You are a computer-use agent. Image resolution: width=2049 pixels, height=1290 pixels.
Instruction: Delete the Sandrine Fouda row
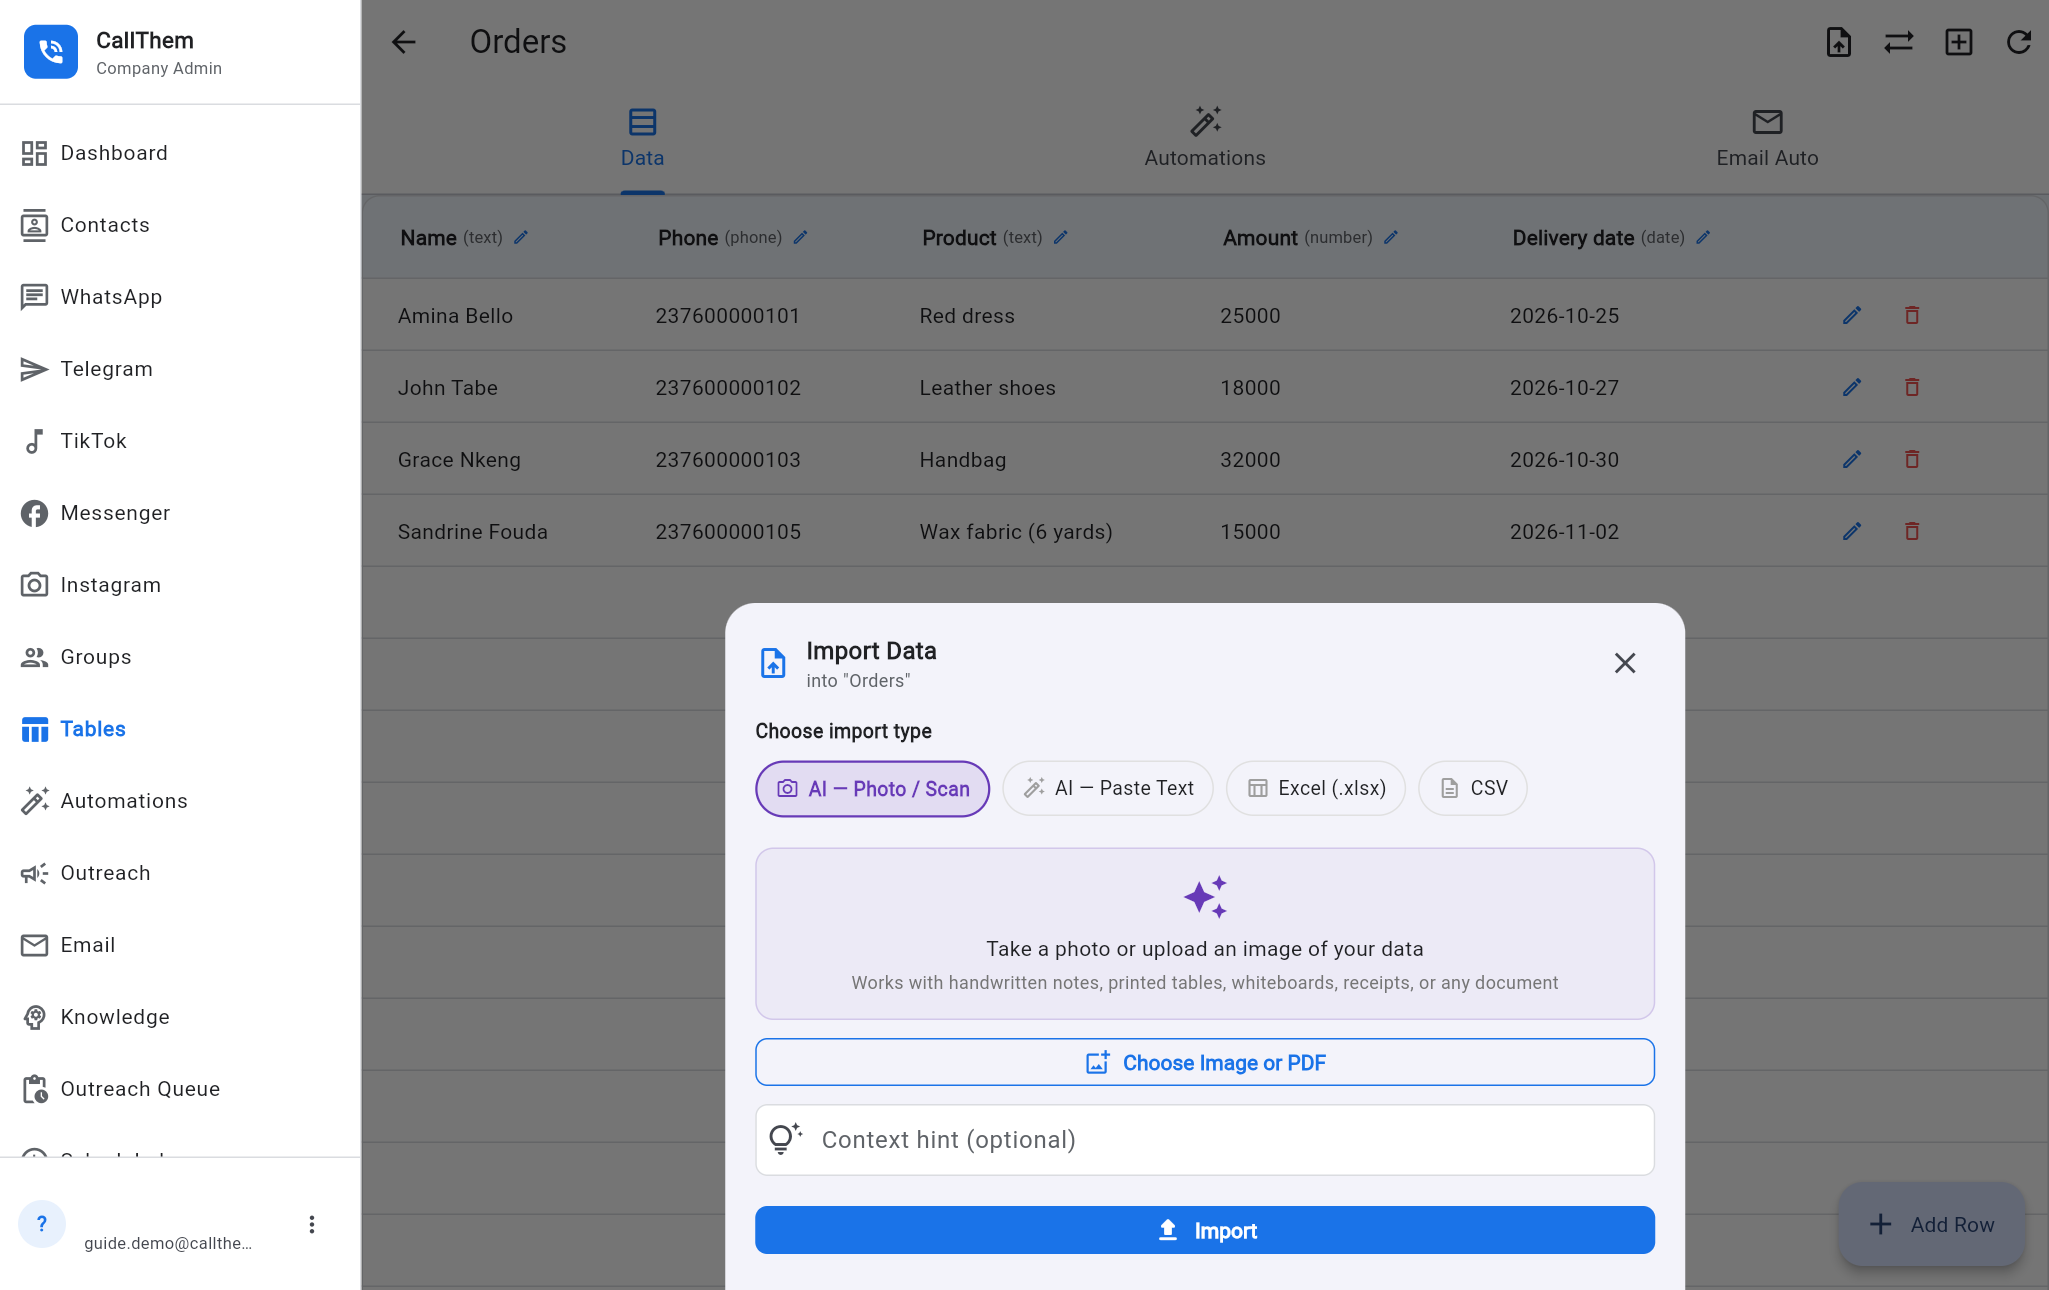coord(1911,532)
